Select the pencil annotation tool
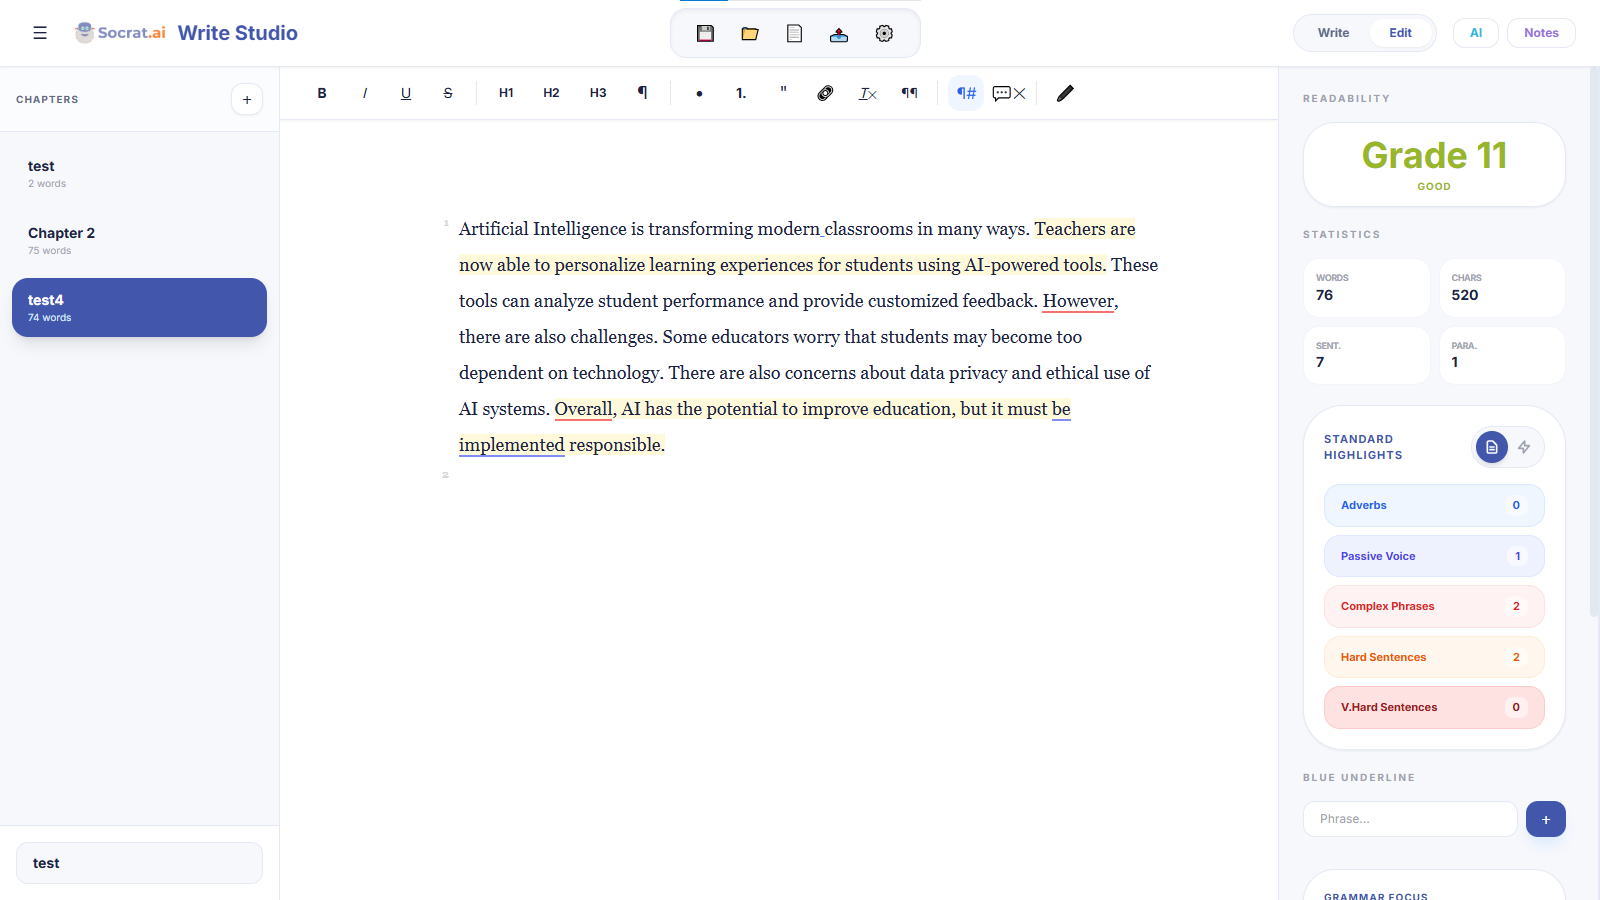Image resolution: width=1600 pixels, height=900 pixels. point(1064,93)
